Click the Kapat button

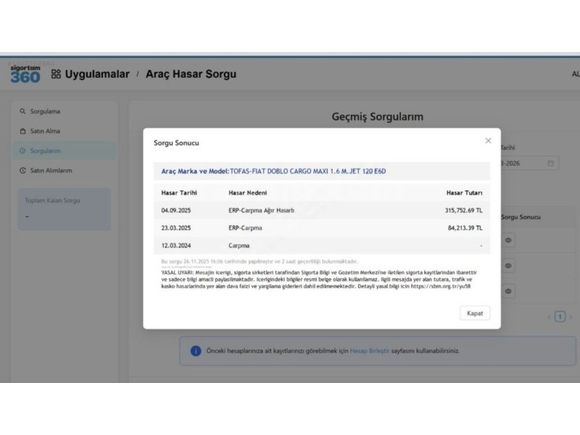pyautogui.click(x=475, y=313)
